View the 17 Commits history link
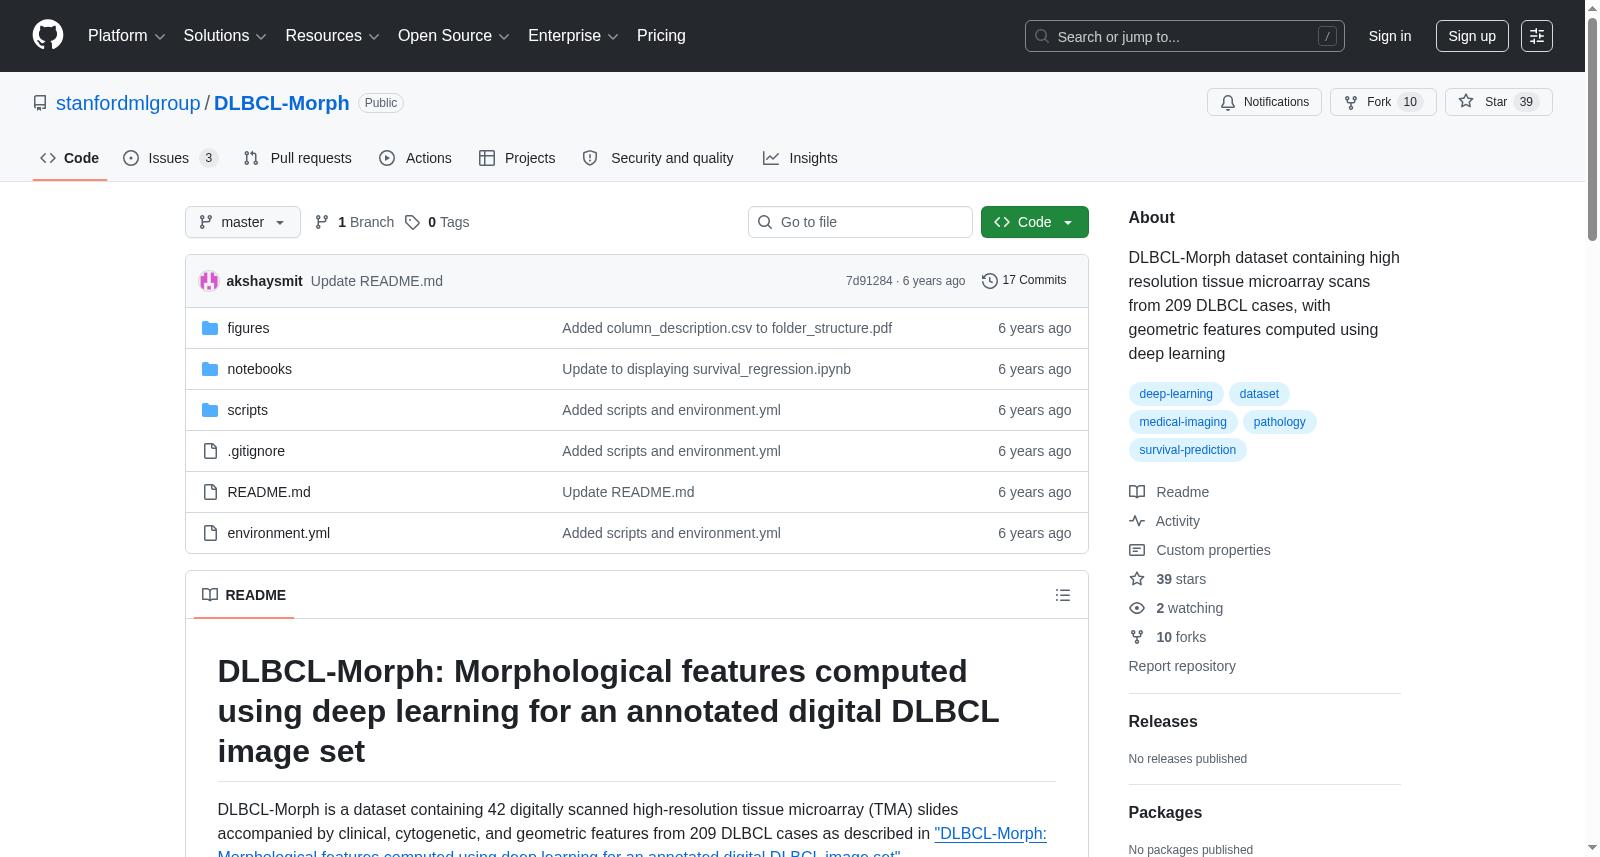This screenshot has width=1600, height=857. click(x=1024, y=281)
